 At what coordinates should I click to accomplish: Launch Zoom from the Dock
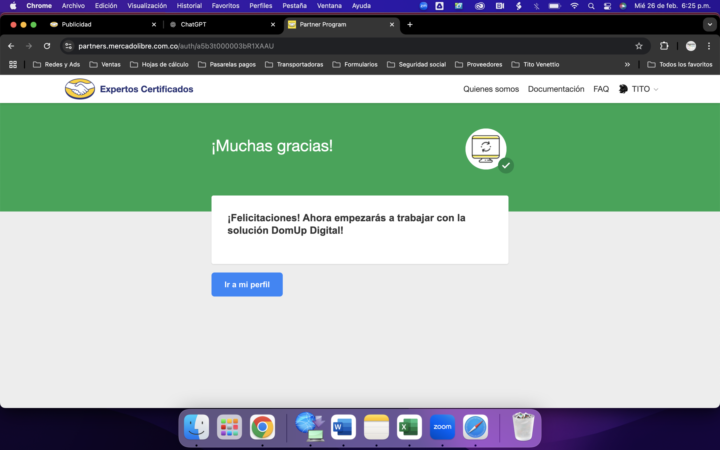(x=442, y=427)
